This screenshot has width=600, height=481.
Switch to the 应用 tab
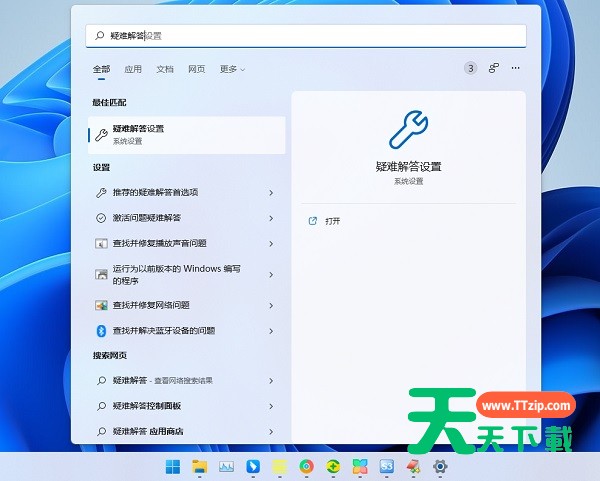tap(133, 69)
